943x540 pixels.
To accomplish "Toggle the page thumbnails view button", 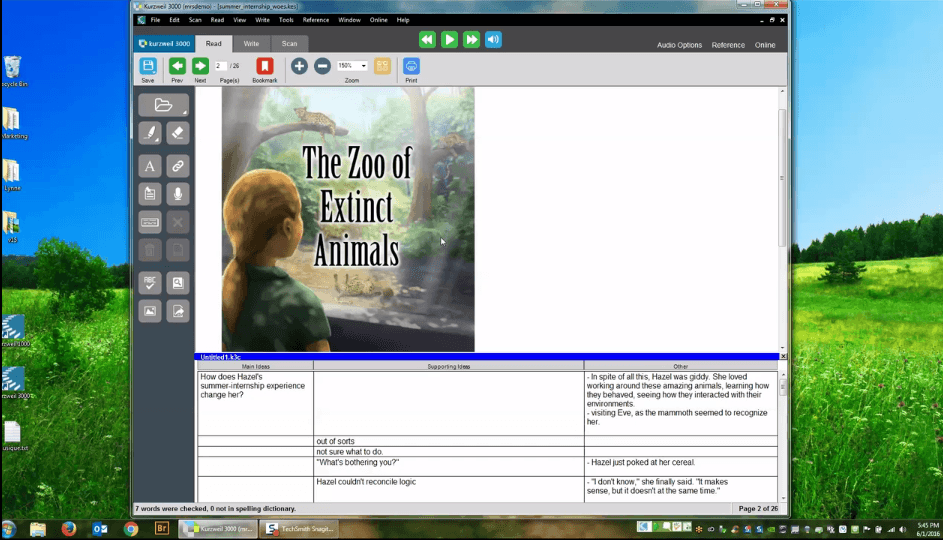I will coord(382,66).
